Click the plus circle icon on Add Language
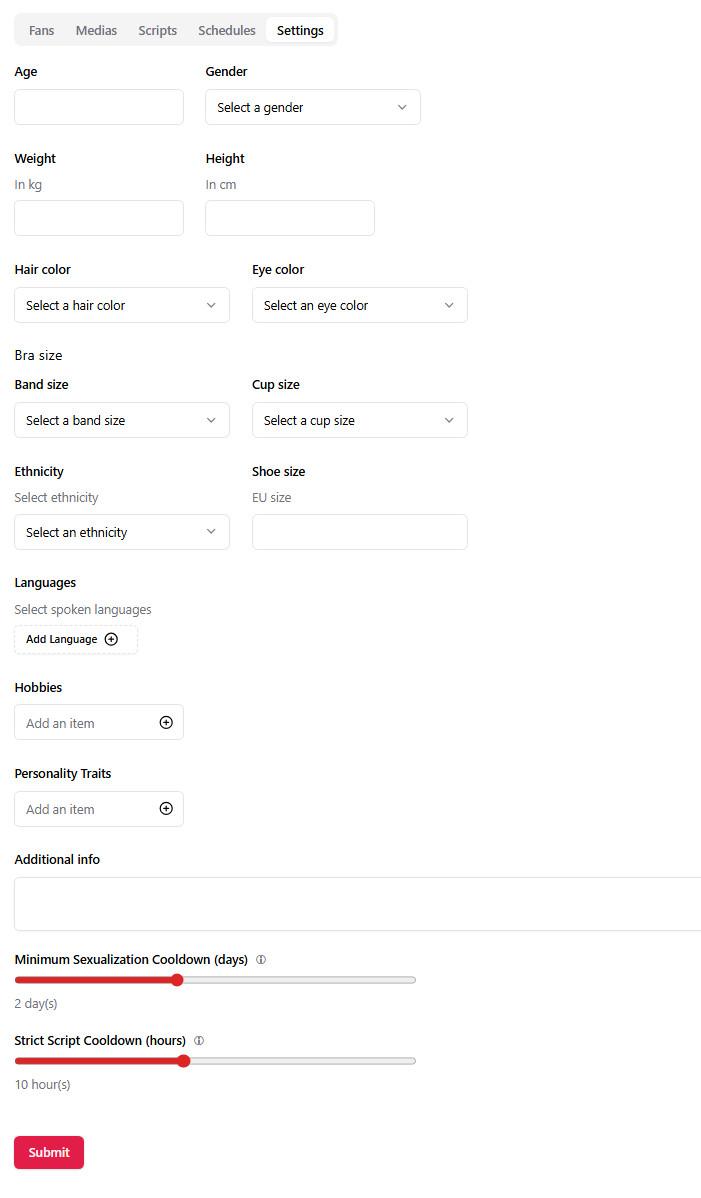Viewport: 701px width, 1198px height. (x=111, y=639)
